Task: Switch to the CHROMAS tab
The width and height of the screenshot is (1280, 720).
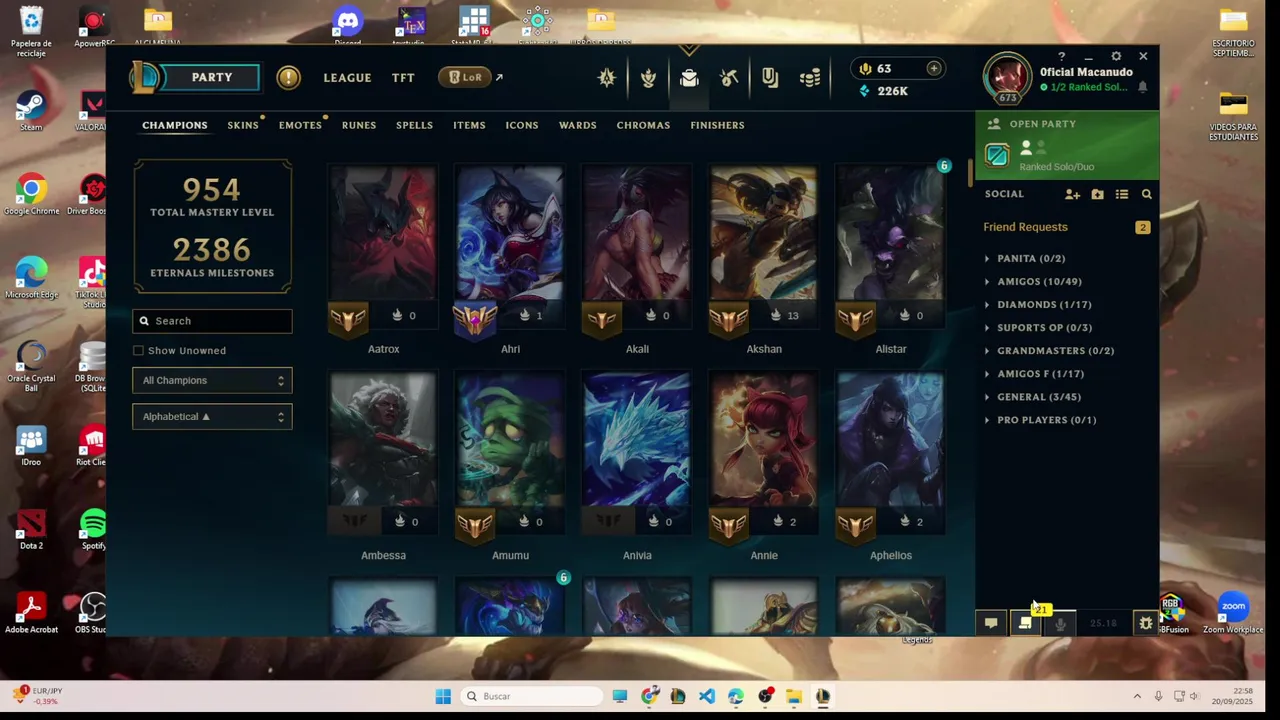Action: tap(643, 125)
